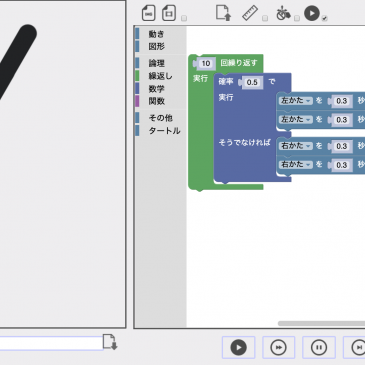
Task: Click the pause button at the bottom
Action: point(319,347)
